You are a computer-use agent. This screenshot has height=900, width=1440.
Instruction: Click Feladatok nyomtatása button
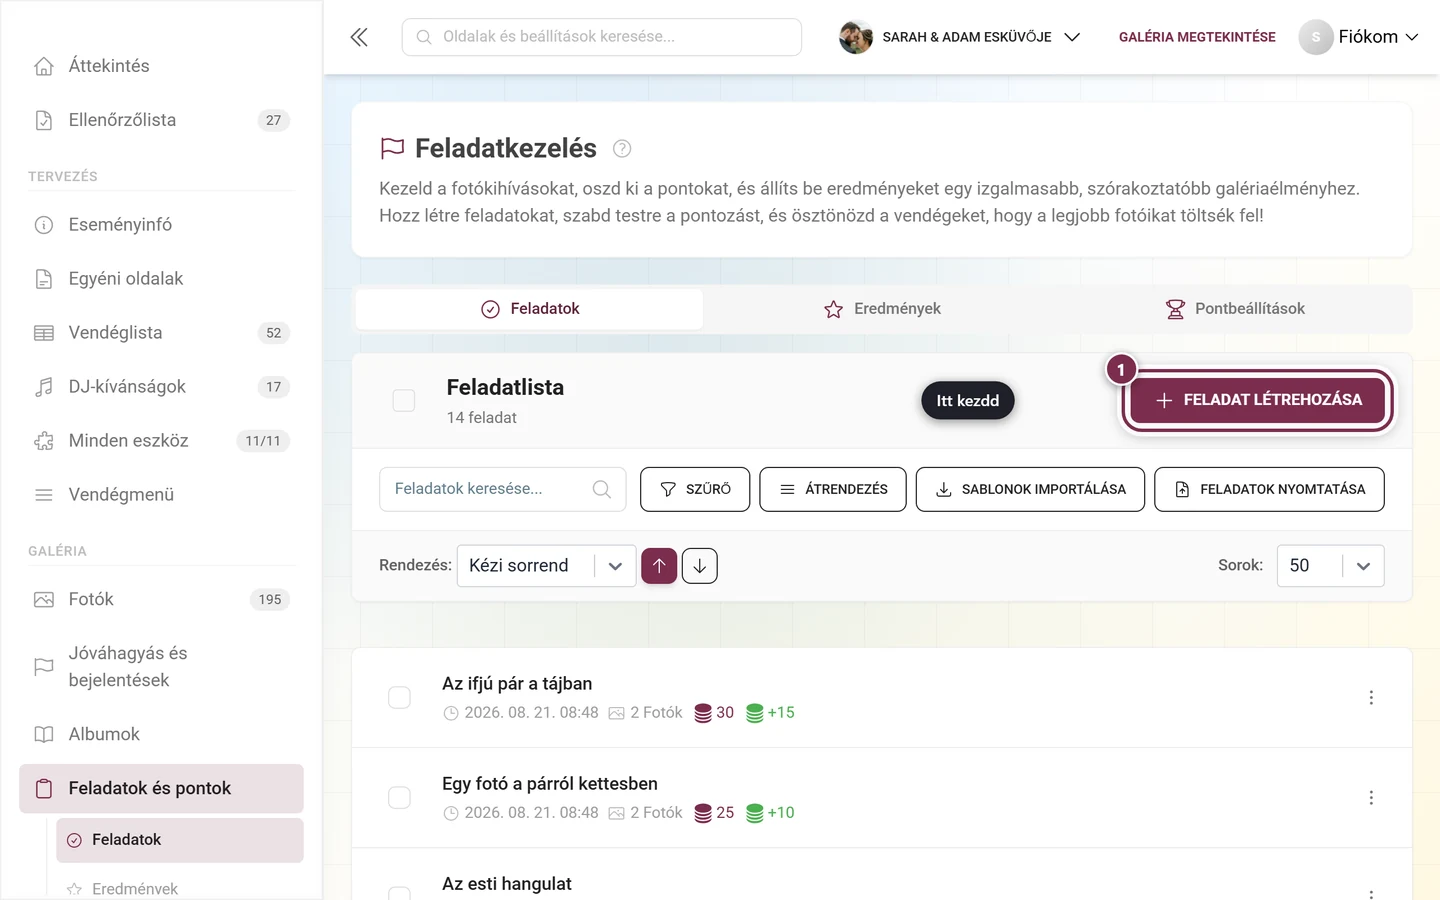(x=1269, y=489)
